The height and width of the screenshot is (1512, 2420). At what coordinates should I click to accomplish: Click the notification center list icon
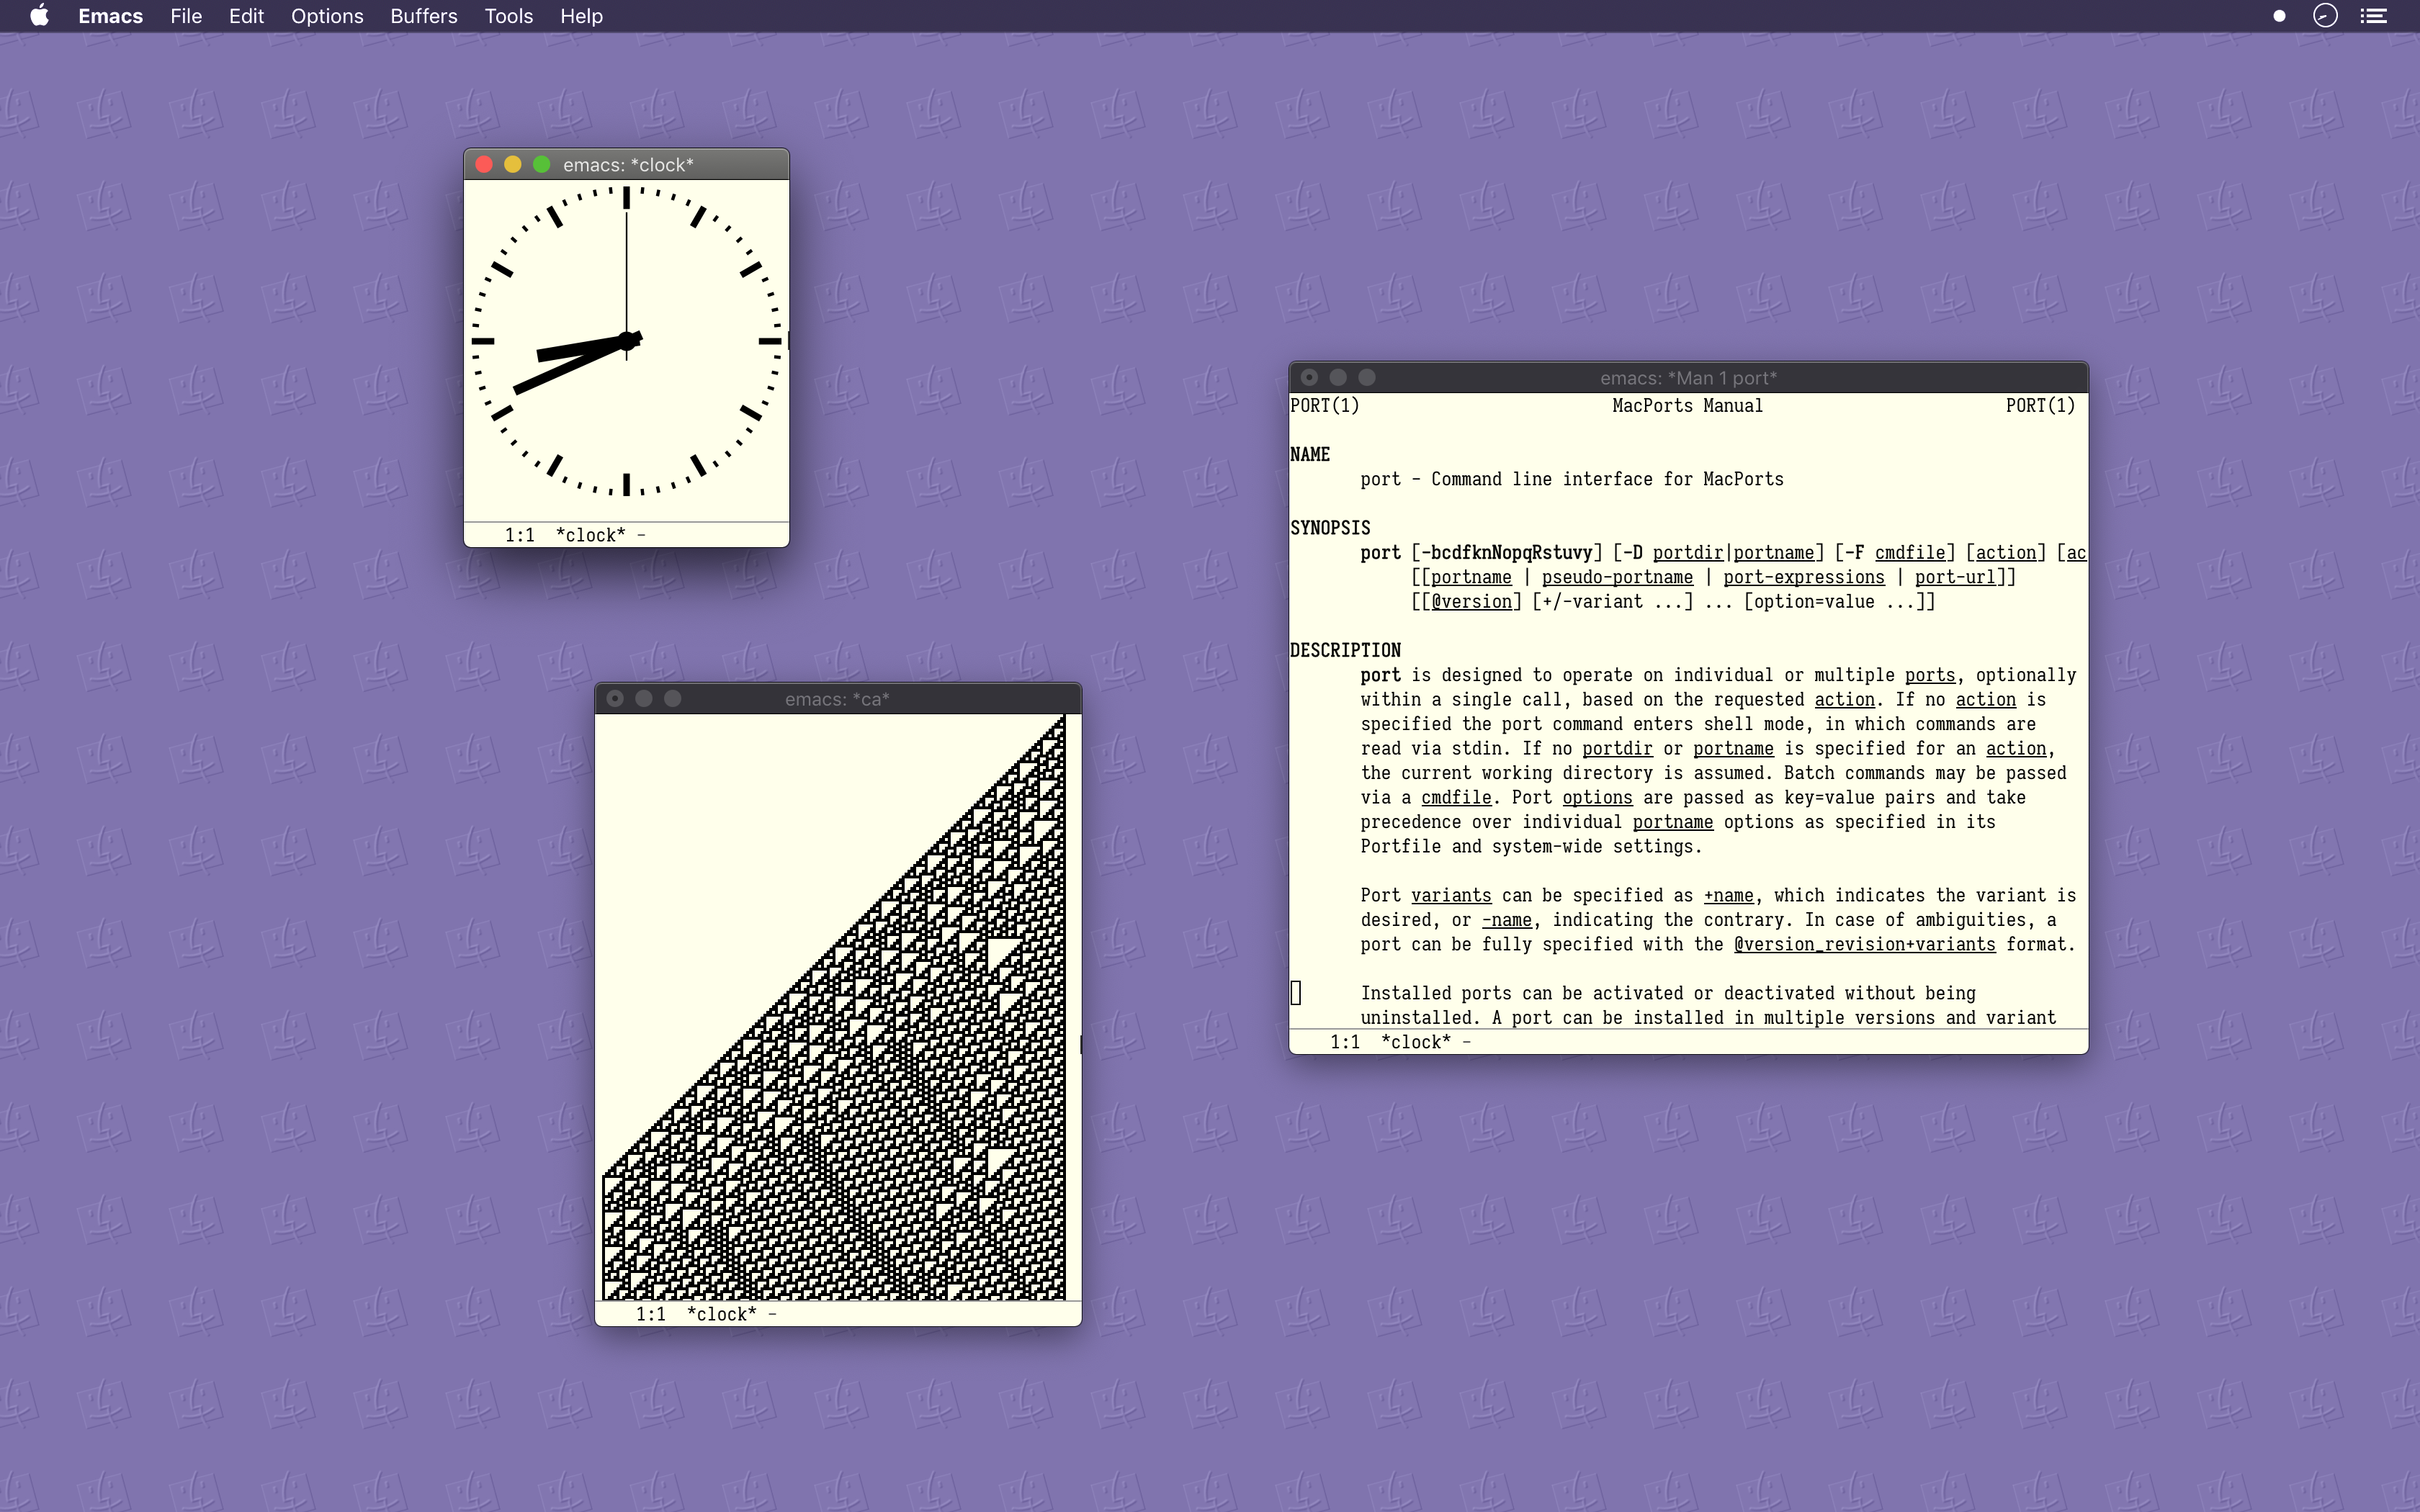2373,16
